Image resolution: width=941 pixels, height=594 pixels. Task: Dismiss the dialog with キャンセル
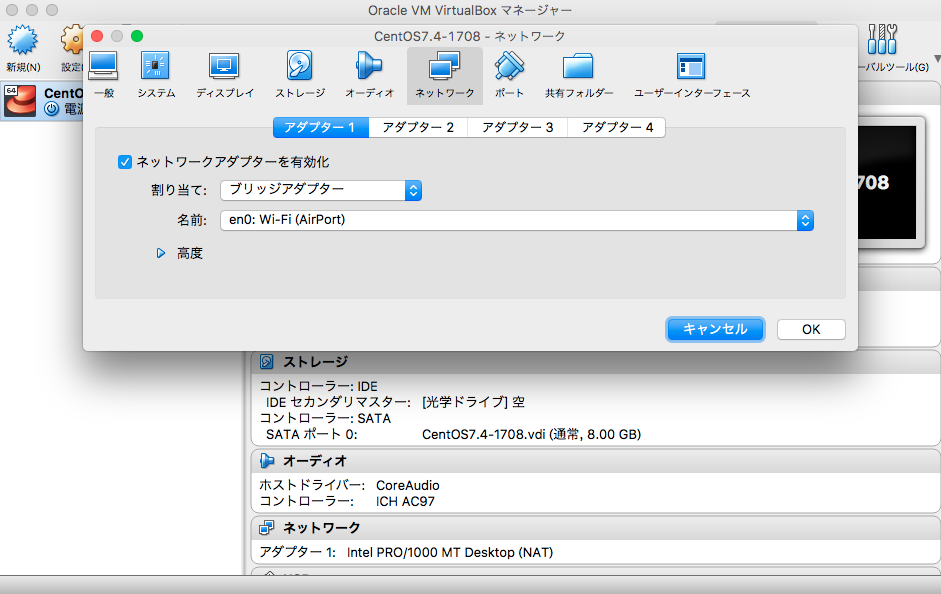click(x=715, y=329)
